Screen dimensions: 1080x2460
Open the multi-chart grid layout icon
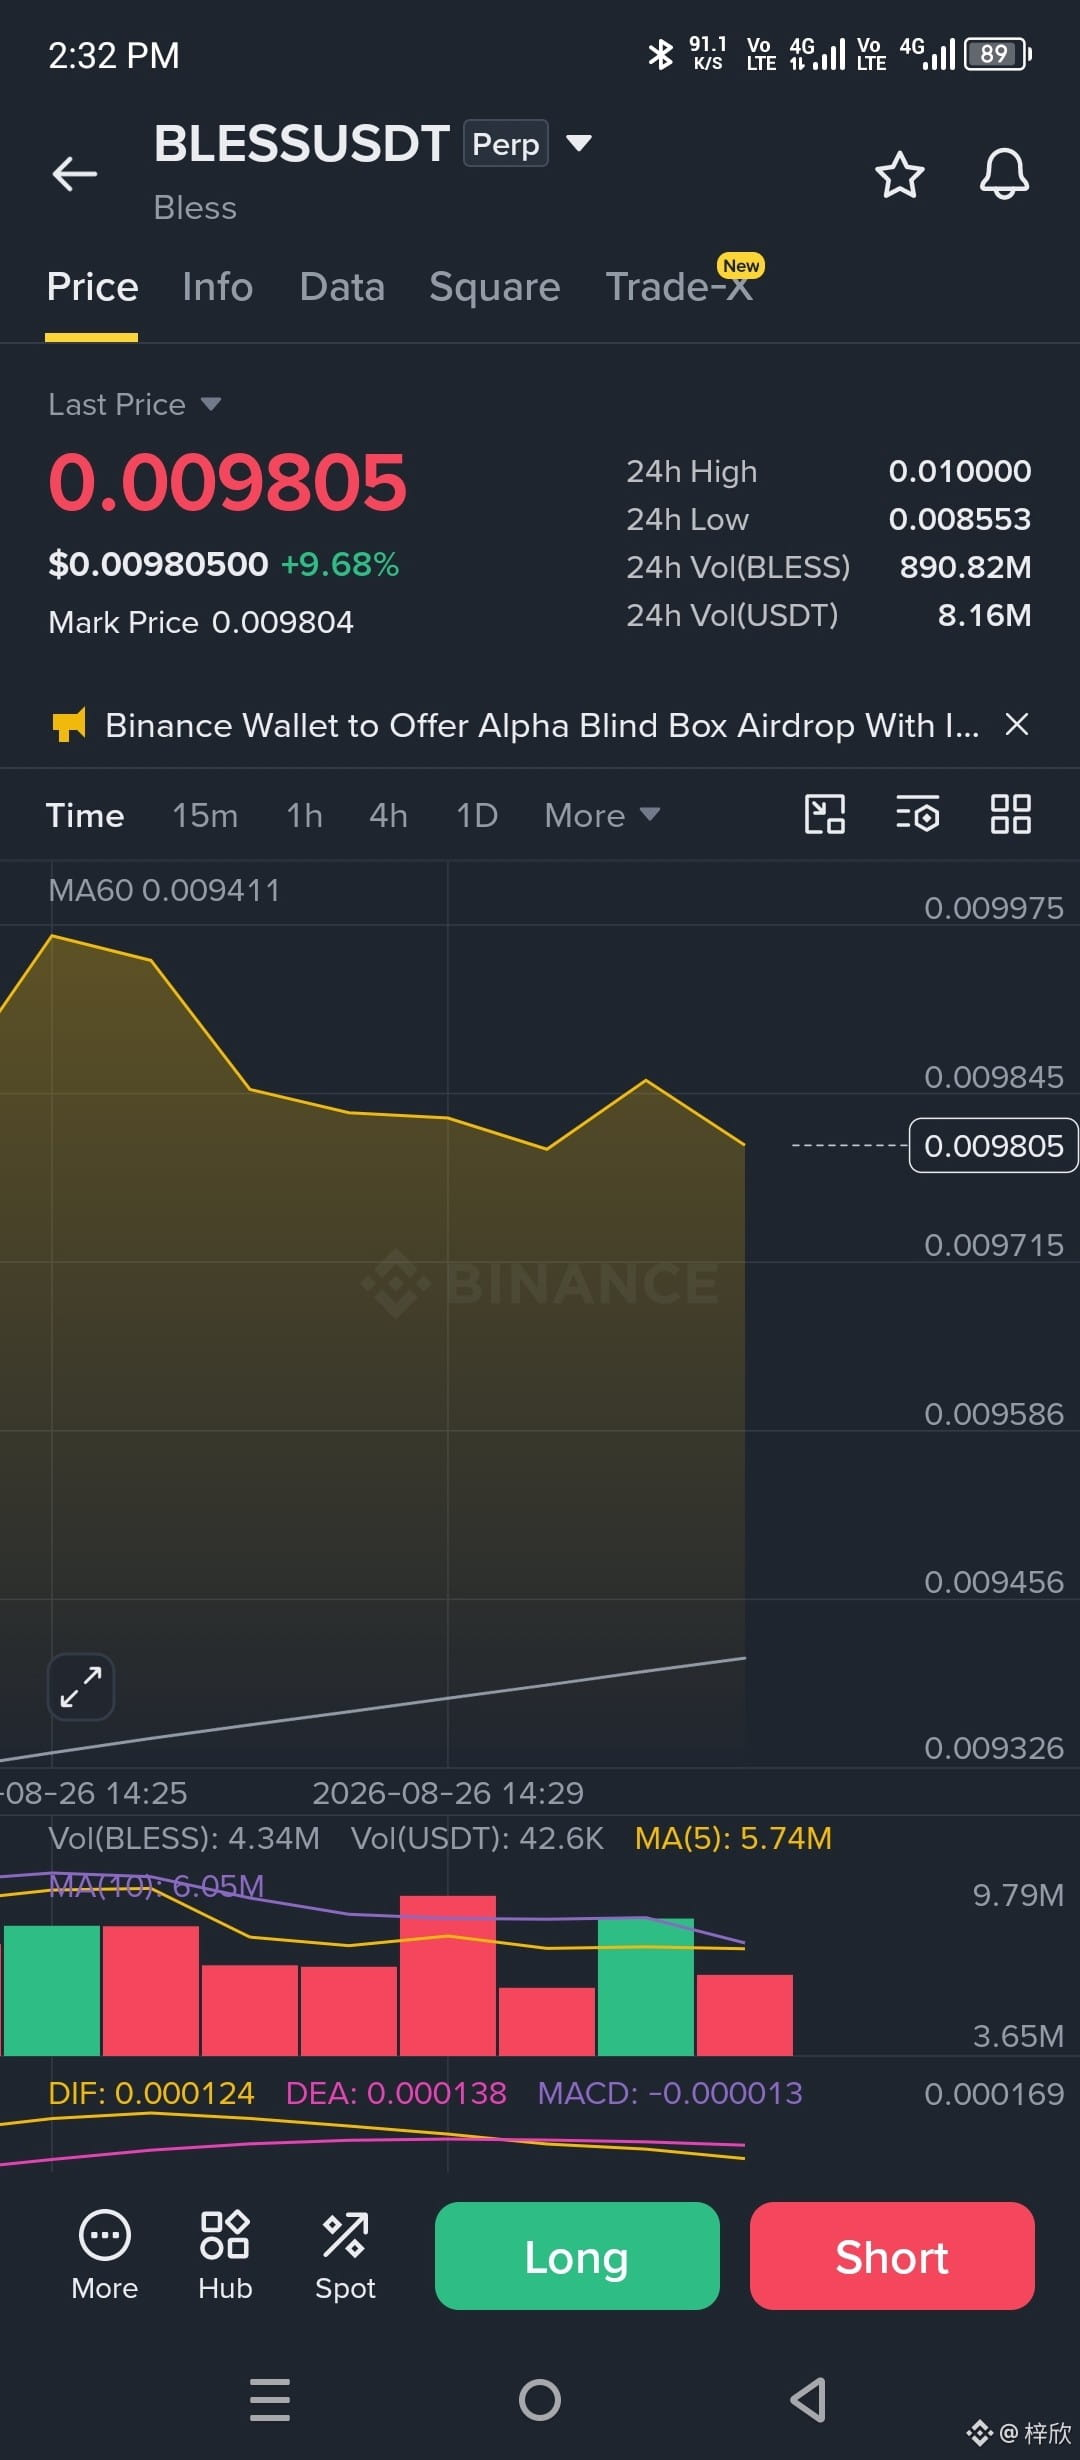[1011, 814]
